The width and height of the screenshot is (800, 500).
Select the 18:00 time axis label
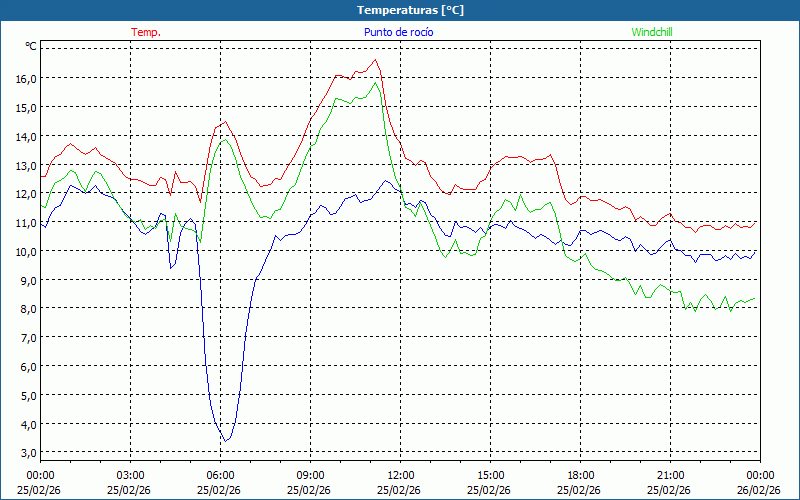581,475
